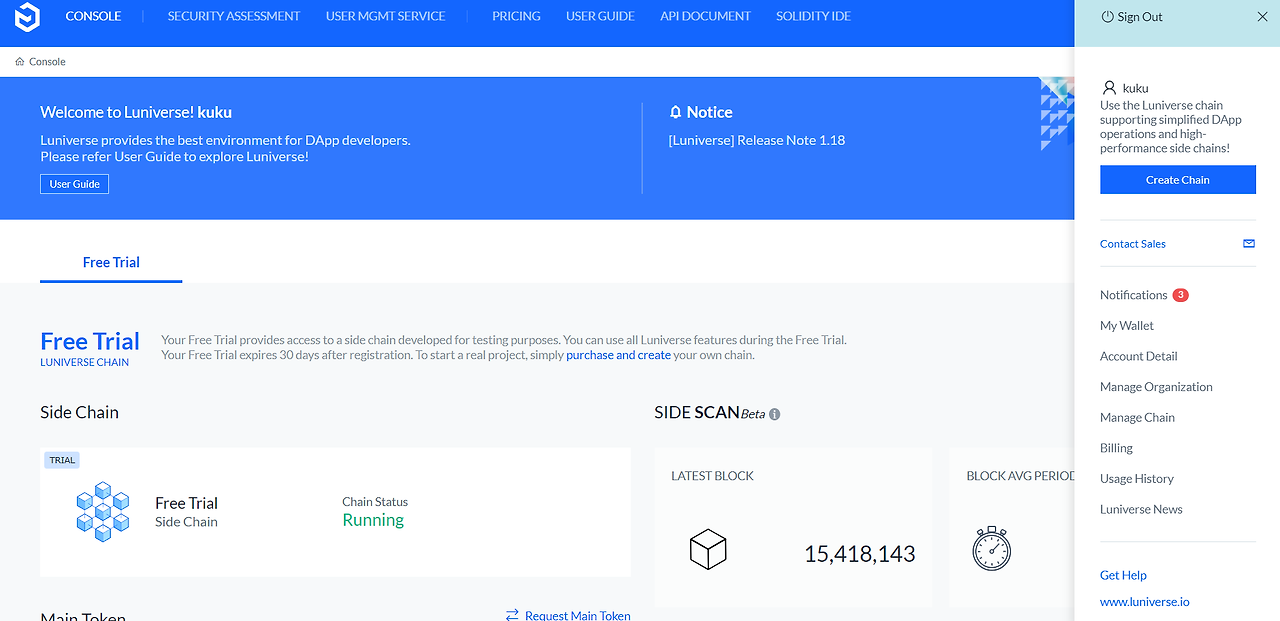
Task: Select the Free Trial tab
Action: tap(111, 262)
